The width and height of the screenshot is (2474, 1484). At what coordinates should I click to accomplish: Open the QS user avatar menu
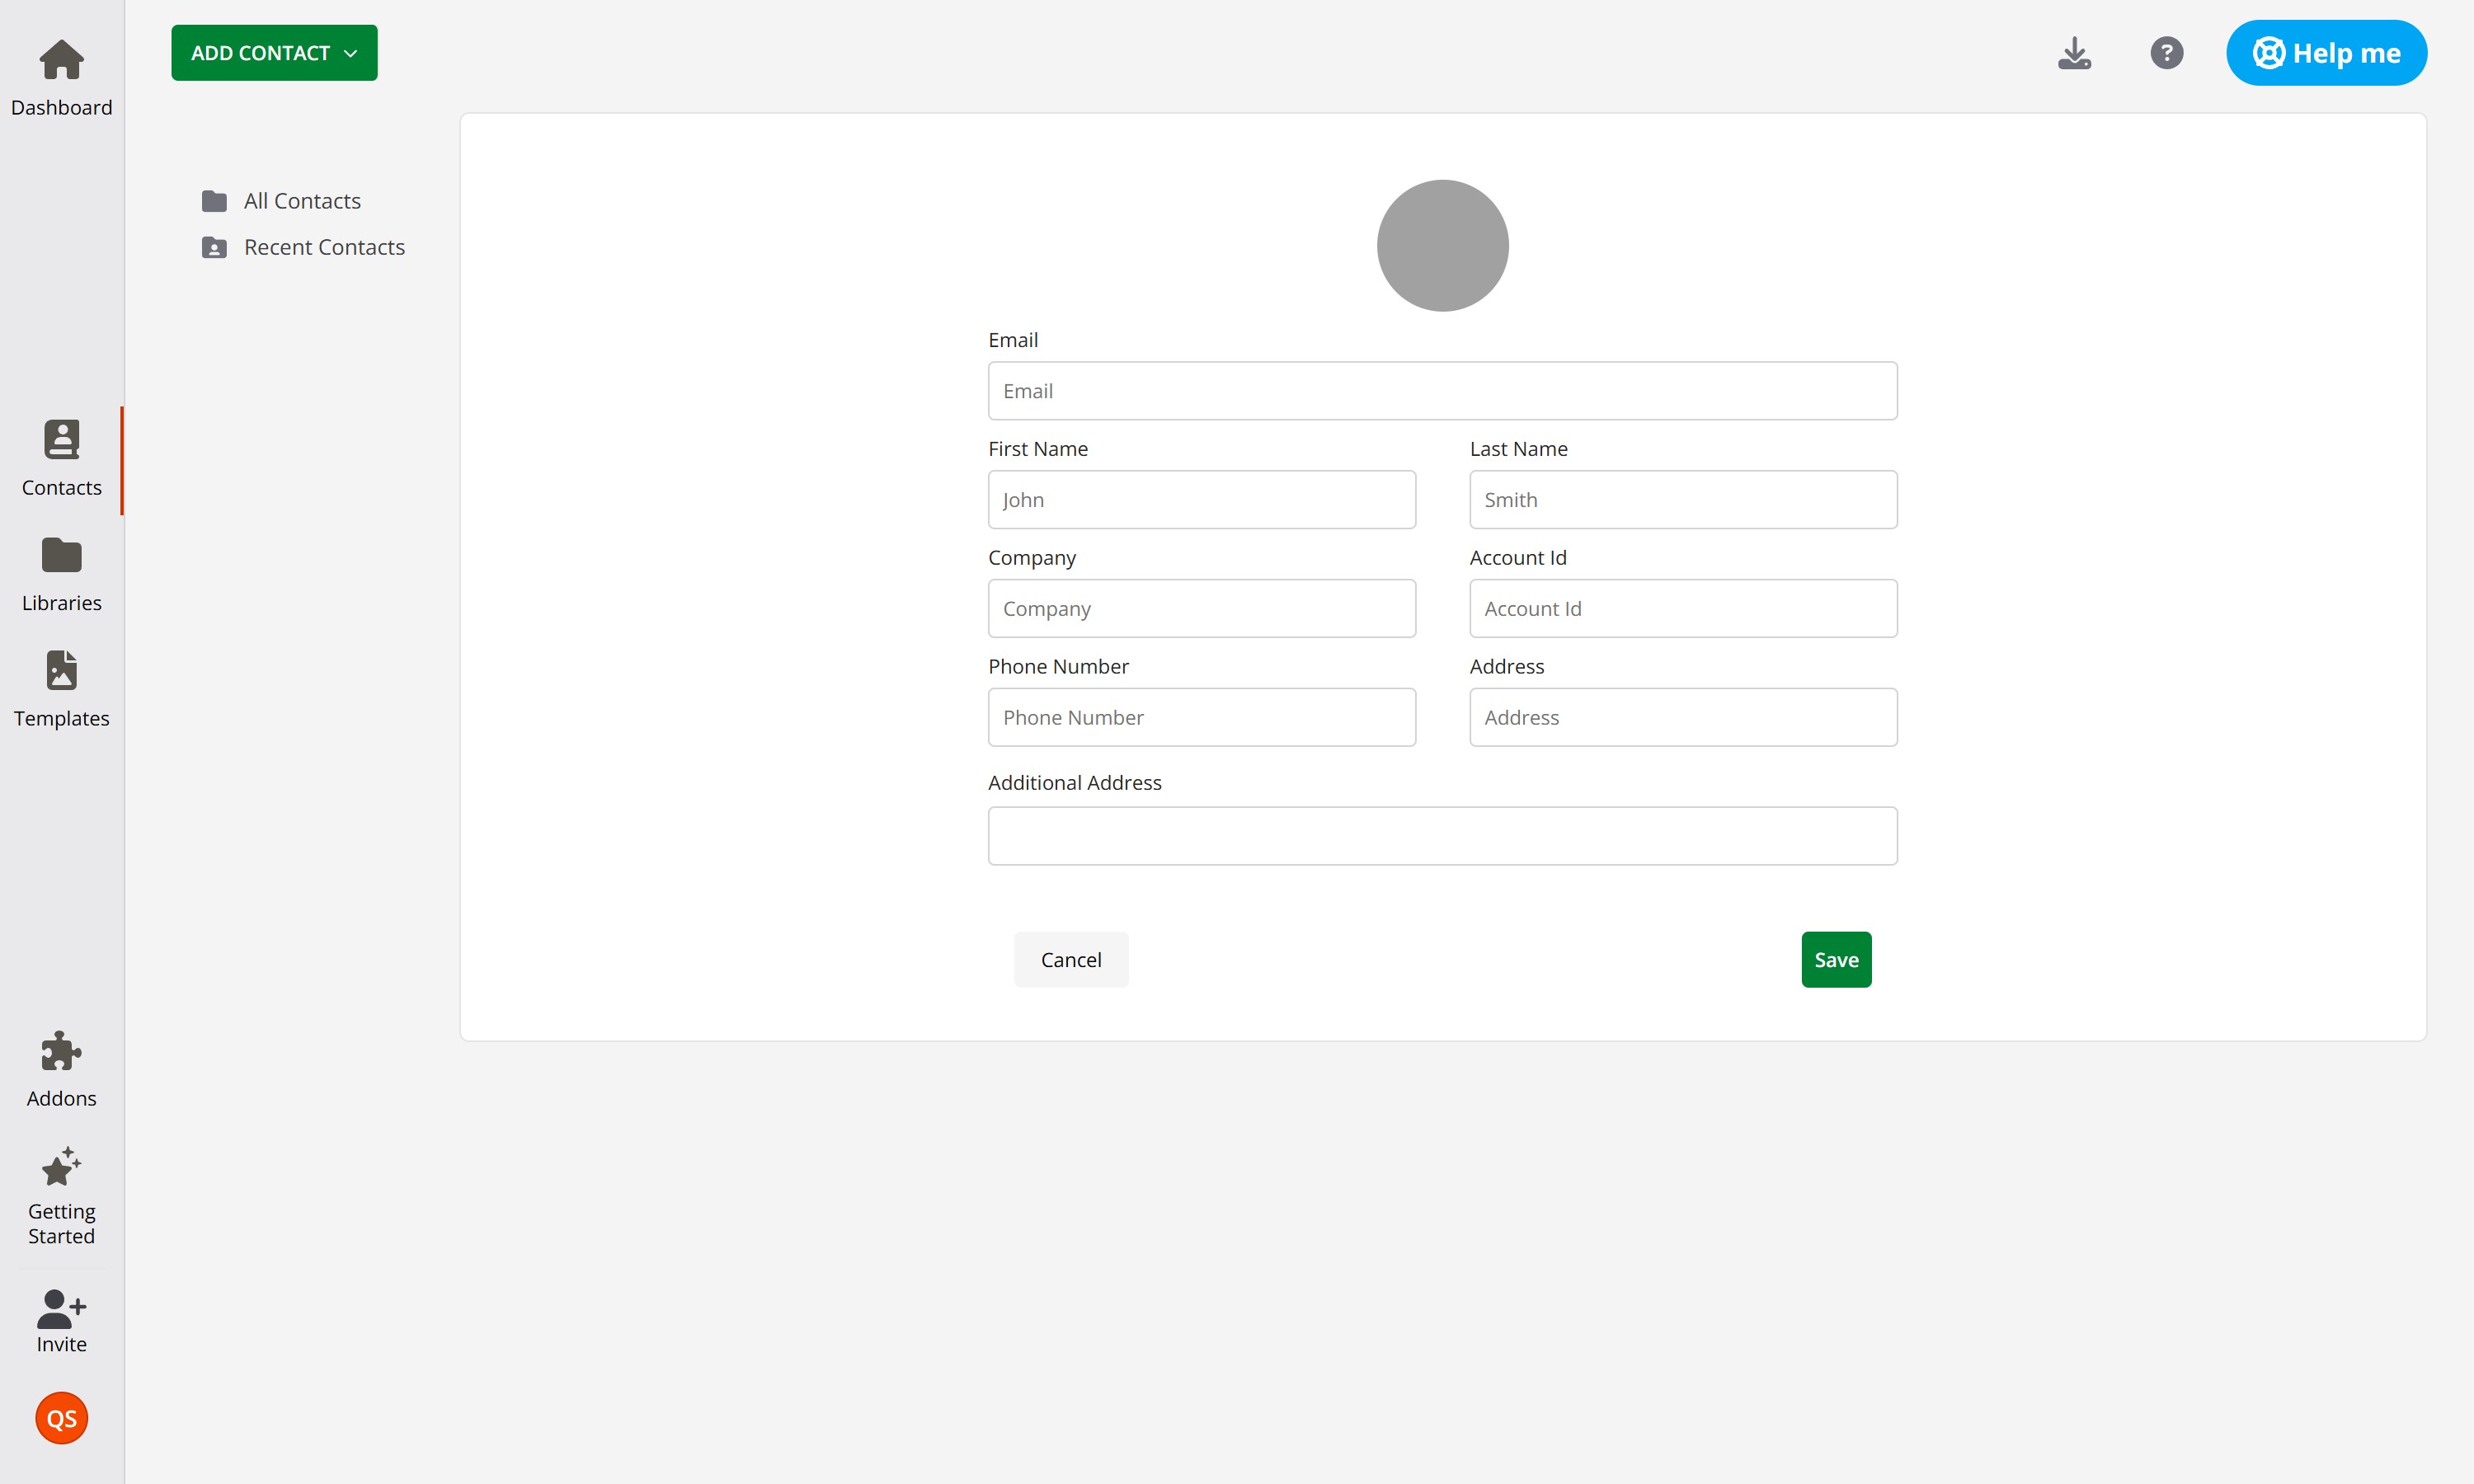pyautogui.click(x=61, y=1418)
